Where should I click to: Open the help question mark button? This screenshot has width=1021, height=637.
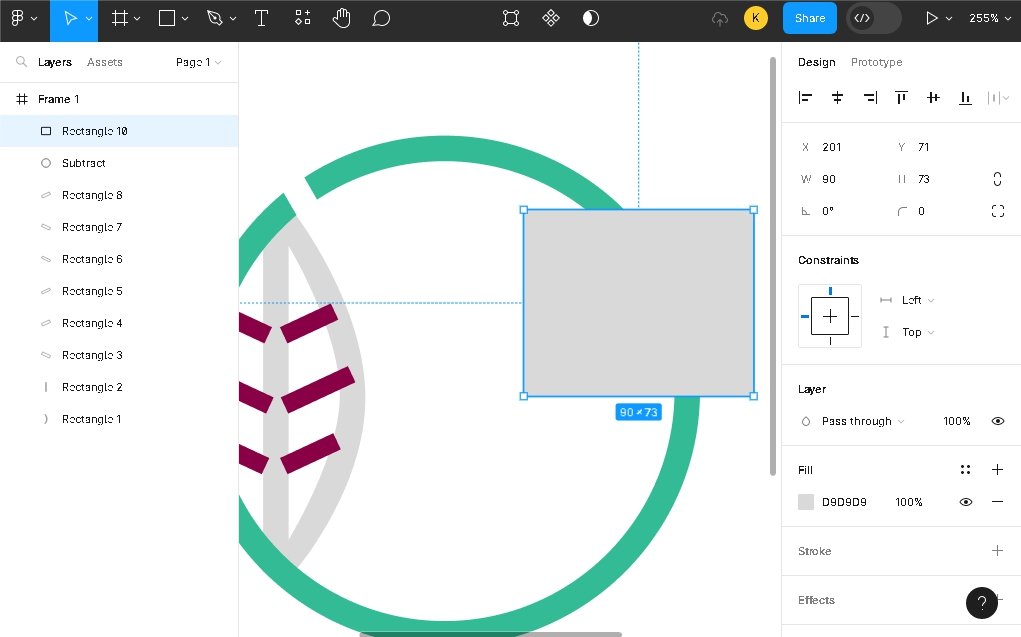tap(981, 602)
